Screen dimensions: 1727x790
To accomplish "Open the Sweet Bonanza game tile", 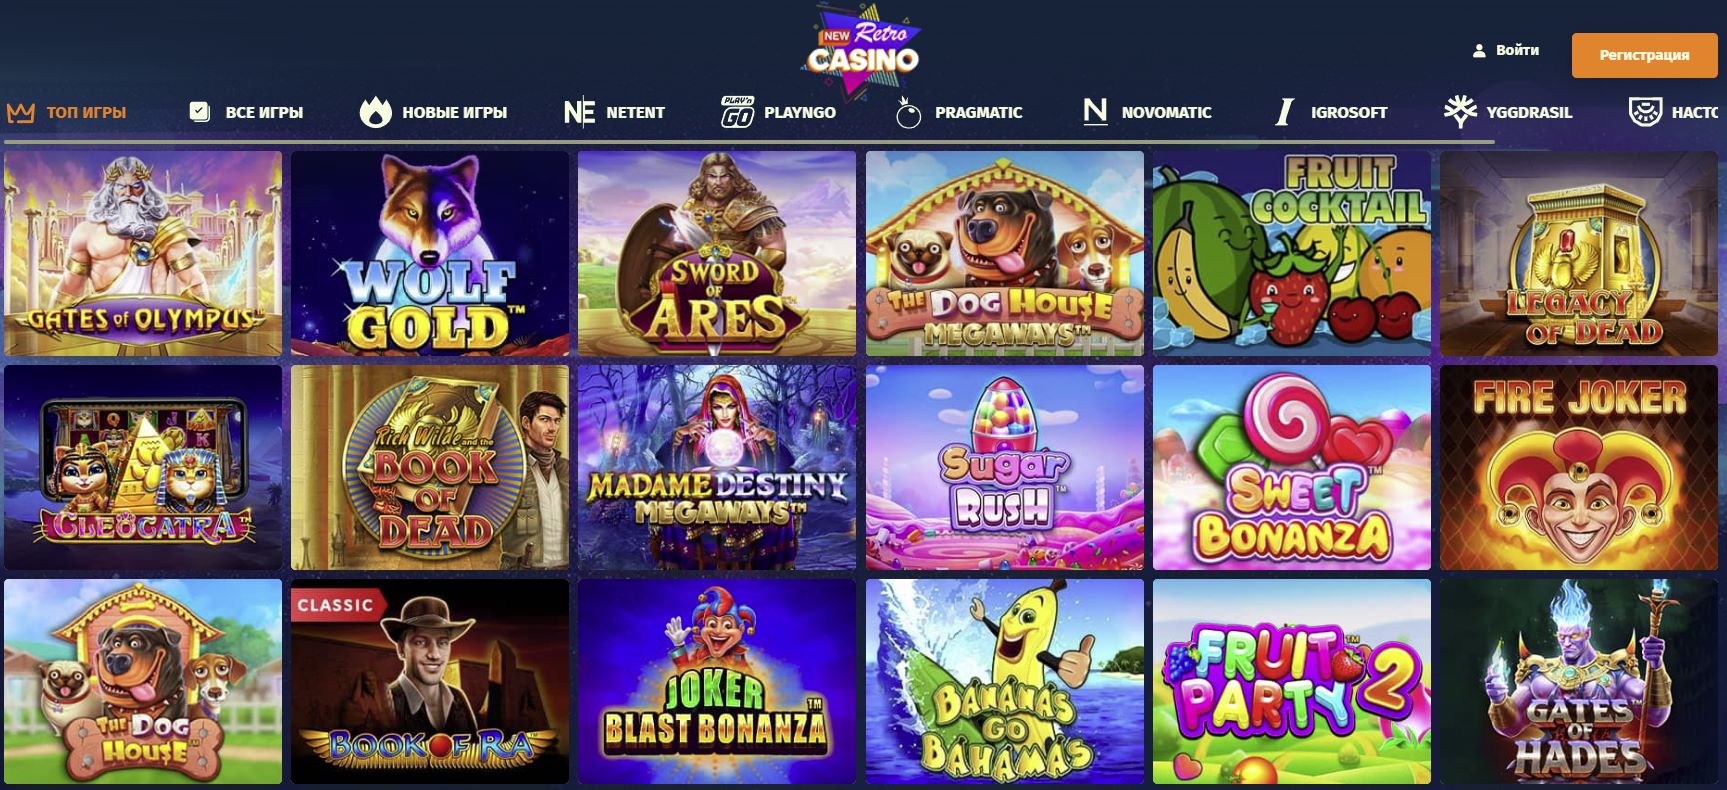I will coord(1292,467).
